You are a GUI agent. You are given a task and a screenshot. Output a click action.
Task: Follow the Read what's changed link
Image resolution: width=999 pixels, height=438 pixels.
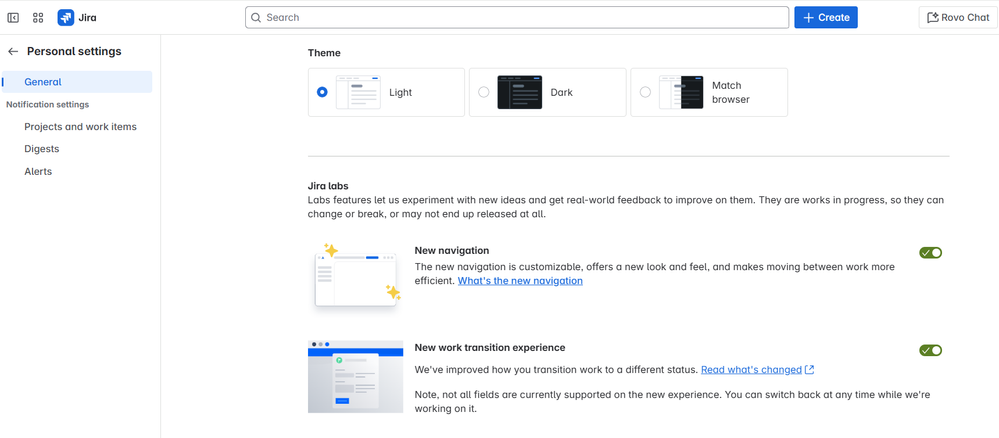point(751,370)
